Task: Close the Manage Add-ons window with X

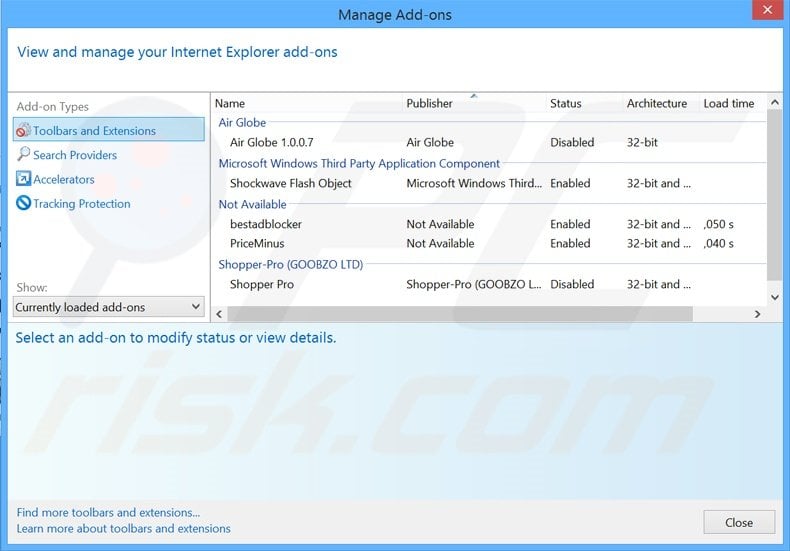Action: 767,10
